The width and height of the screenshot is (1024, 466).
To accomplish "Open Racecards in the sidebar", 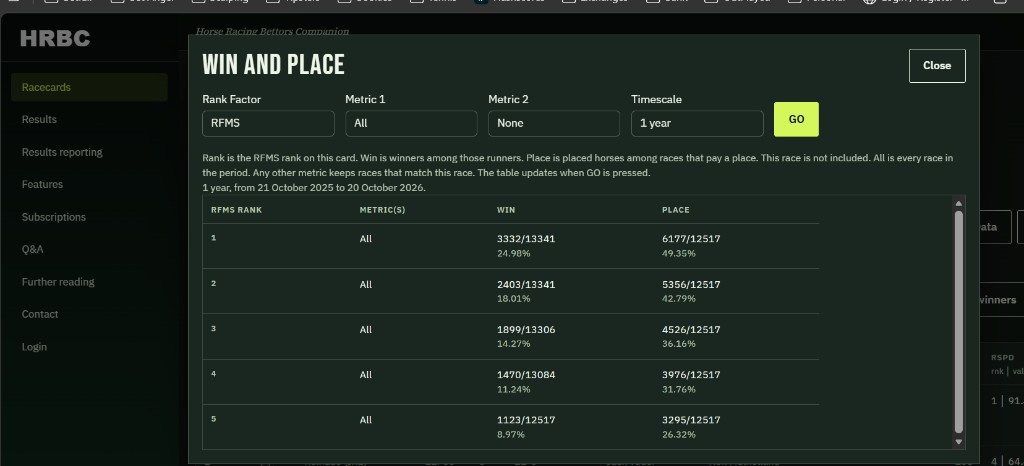I will pos(89,87).
